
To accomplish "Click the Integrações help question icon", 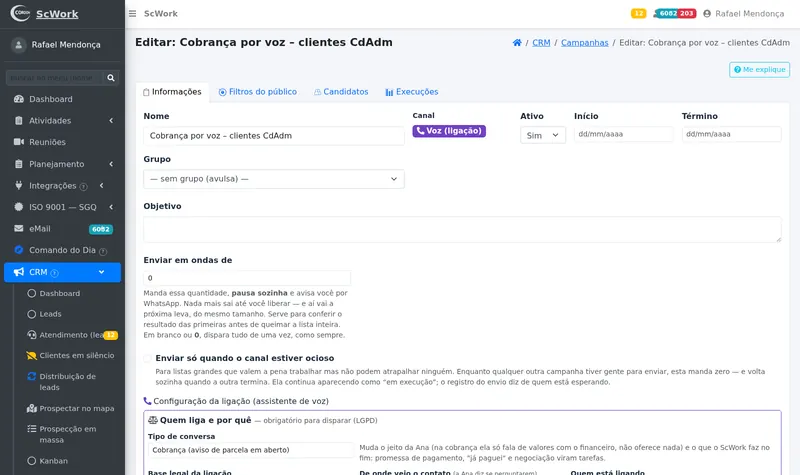I will pyautogui.click(x=84, y=187).
